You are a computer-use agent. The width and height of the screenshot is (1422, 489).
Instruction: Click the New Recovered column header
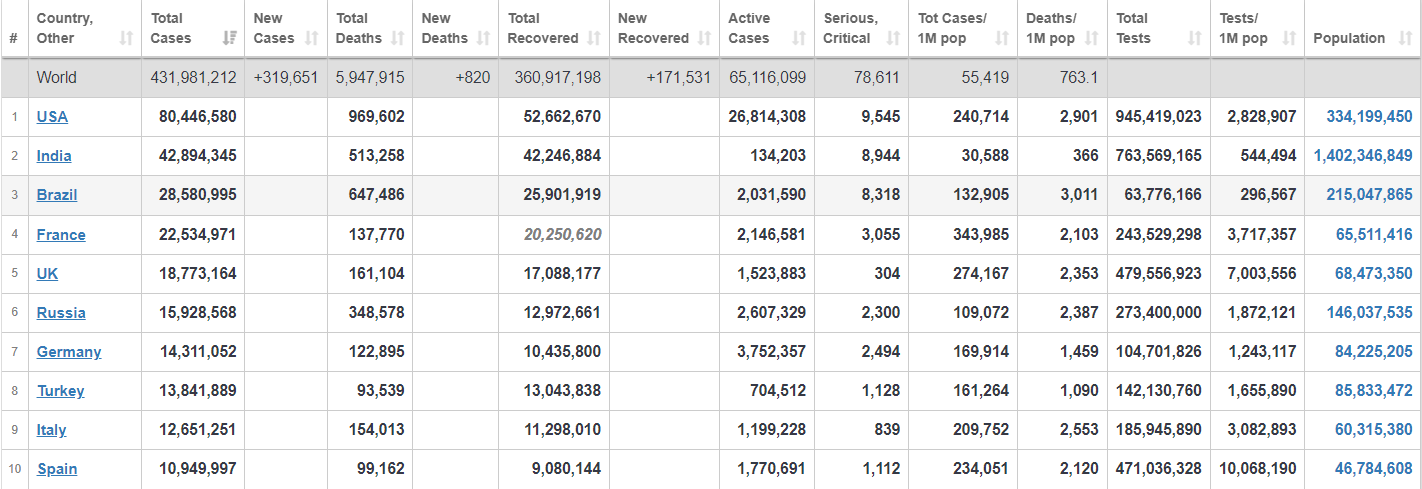pyautogui.click(x=664, y=28)
